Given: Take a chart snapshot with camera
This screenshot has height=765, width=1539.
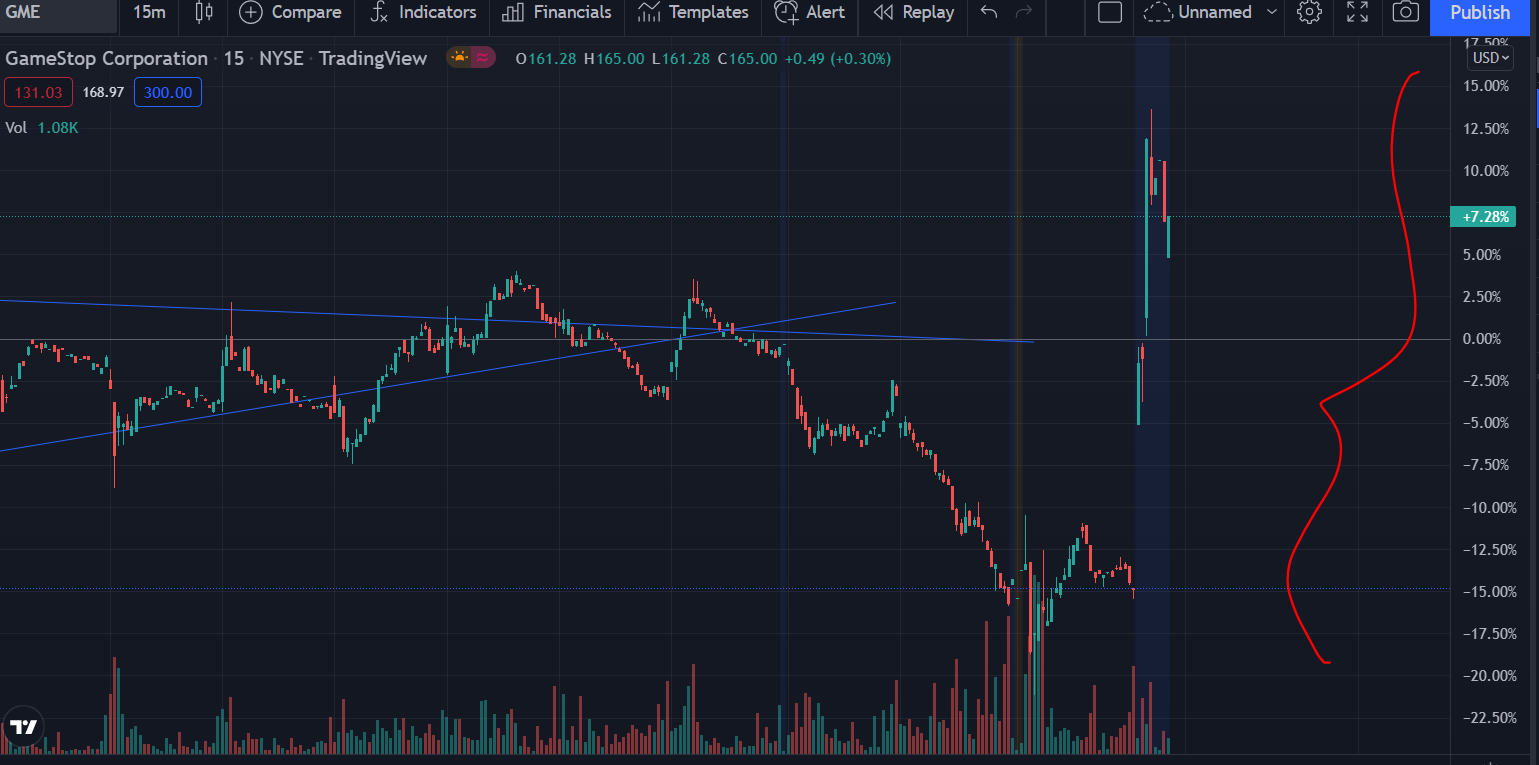Looking at the screenshot, I should point(1405,12).
